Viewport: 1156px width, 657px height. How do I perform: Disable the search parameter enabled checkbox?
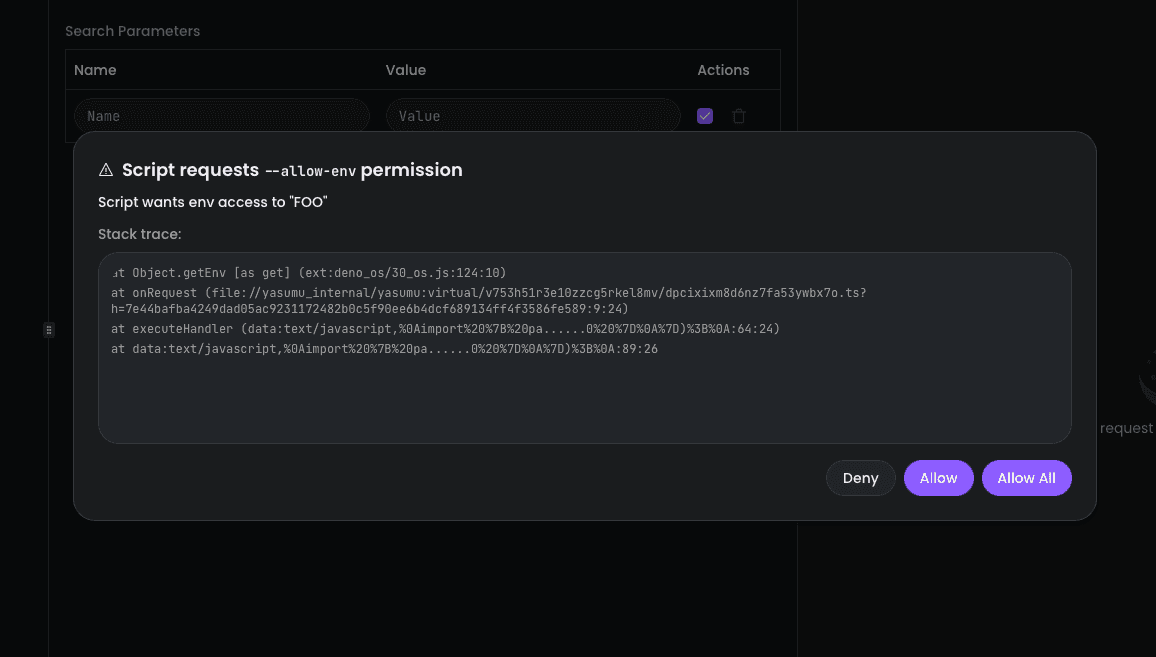pyautogui.click(x=705, y=116)
